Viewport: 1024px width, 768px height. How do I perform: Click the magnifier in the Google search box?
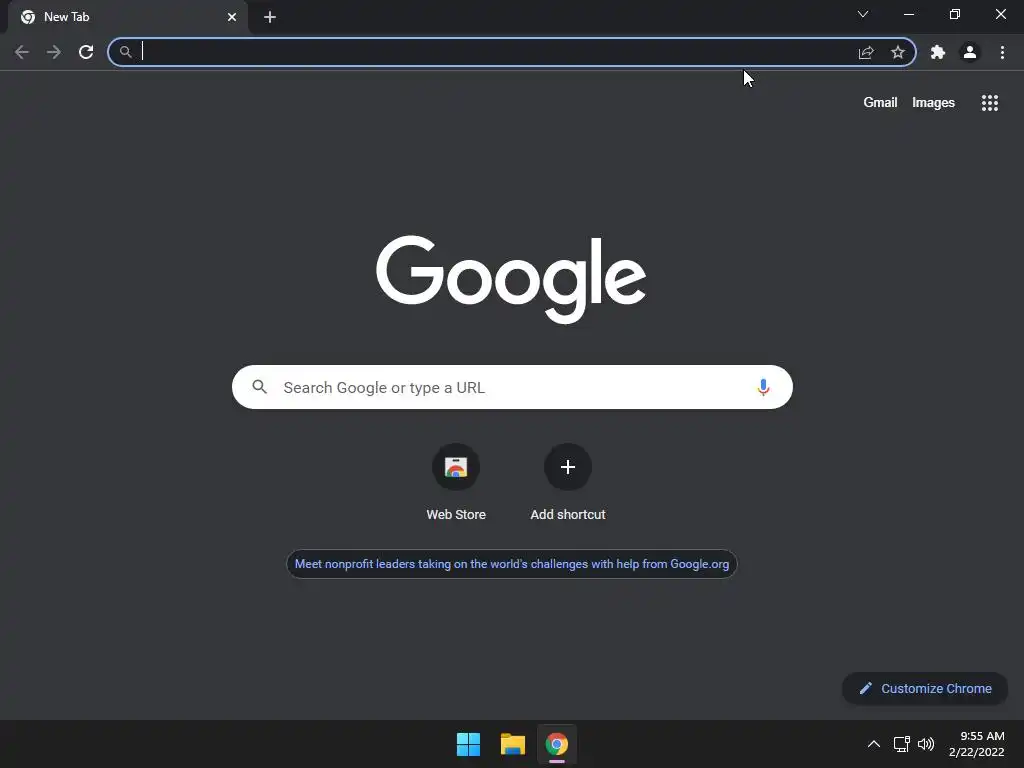coord(259,387)
